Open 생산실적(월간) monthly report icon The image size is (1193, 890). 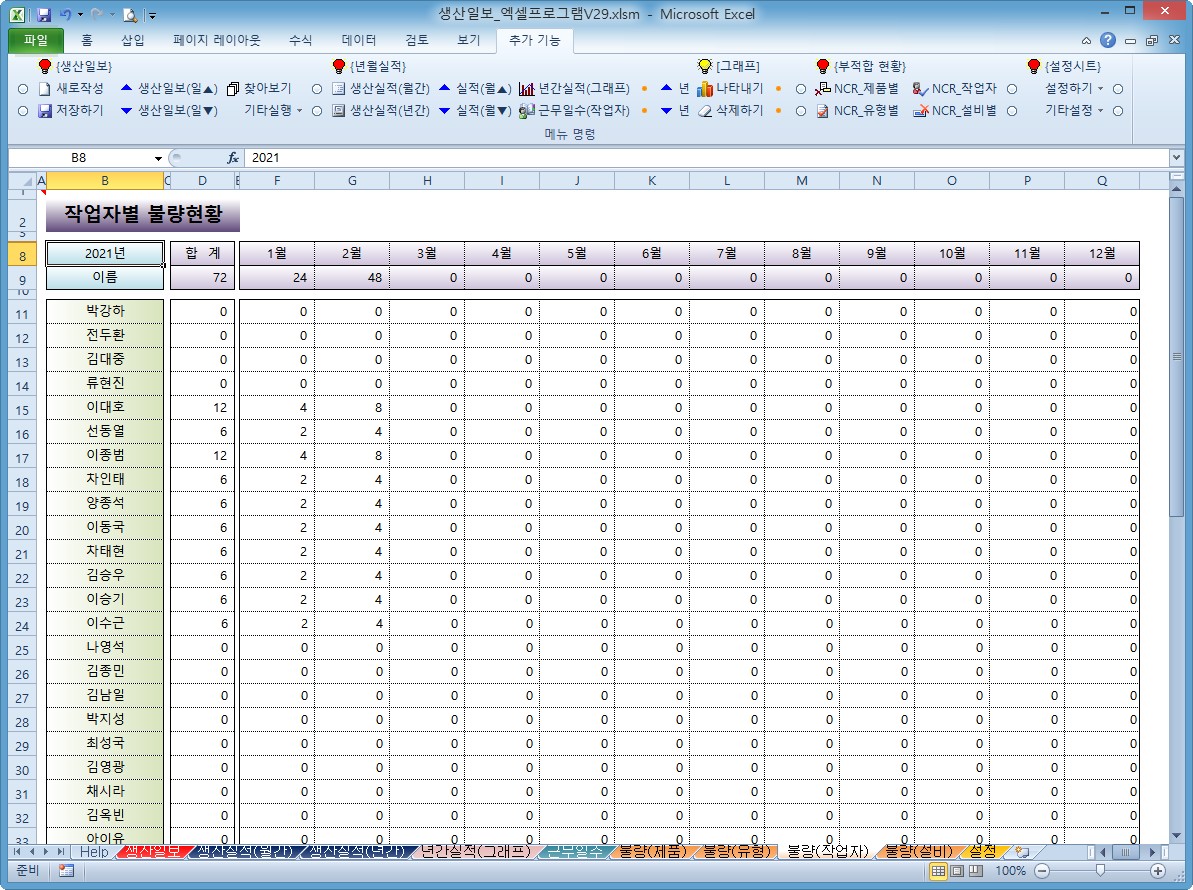pyautogui.click(x=339, y=89)
